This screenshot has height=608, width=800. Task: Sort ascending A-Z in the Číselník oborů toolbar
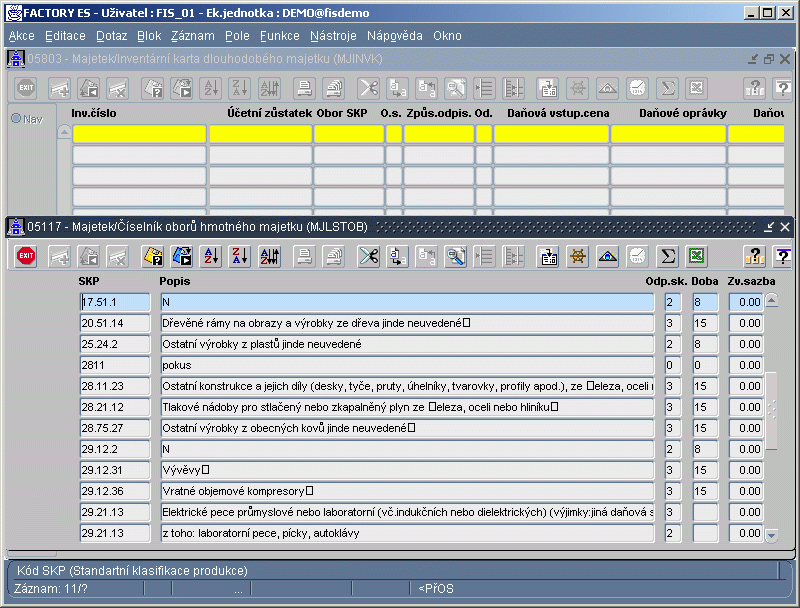(x=211, y=257)
